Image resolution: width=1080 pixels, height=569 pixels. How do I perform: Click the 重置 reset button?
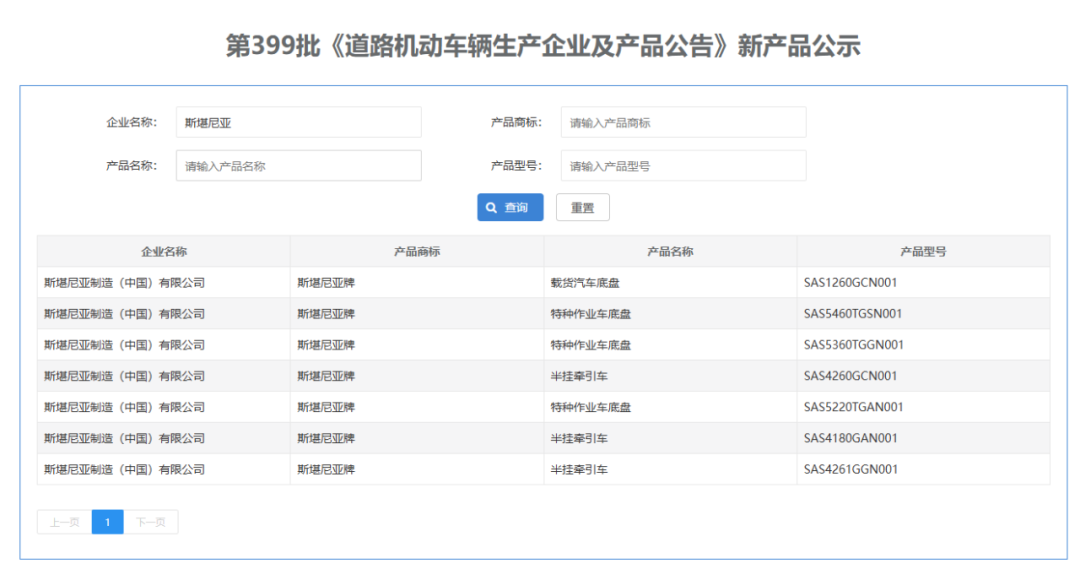point(582,207)
